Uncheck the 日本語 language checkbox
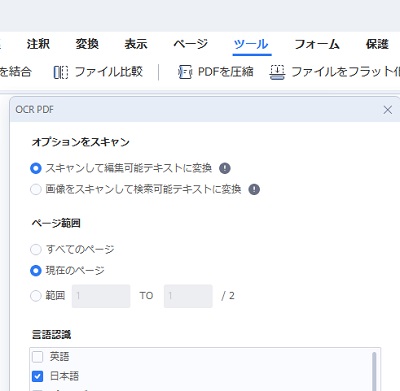Viewport: 400px width, 391px height. (x=38, y=376)
